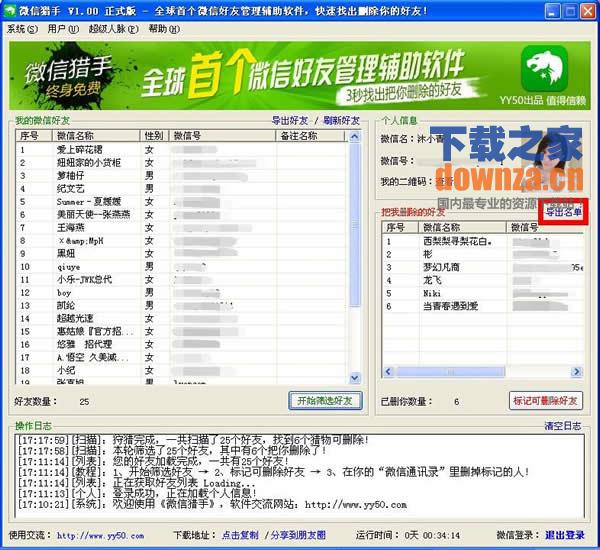Open the yy50.com link in footer

click(x=101, y=535)
